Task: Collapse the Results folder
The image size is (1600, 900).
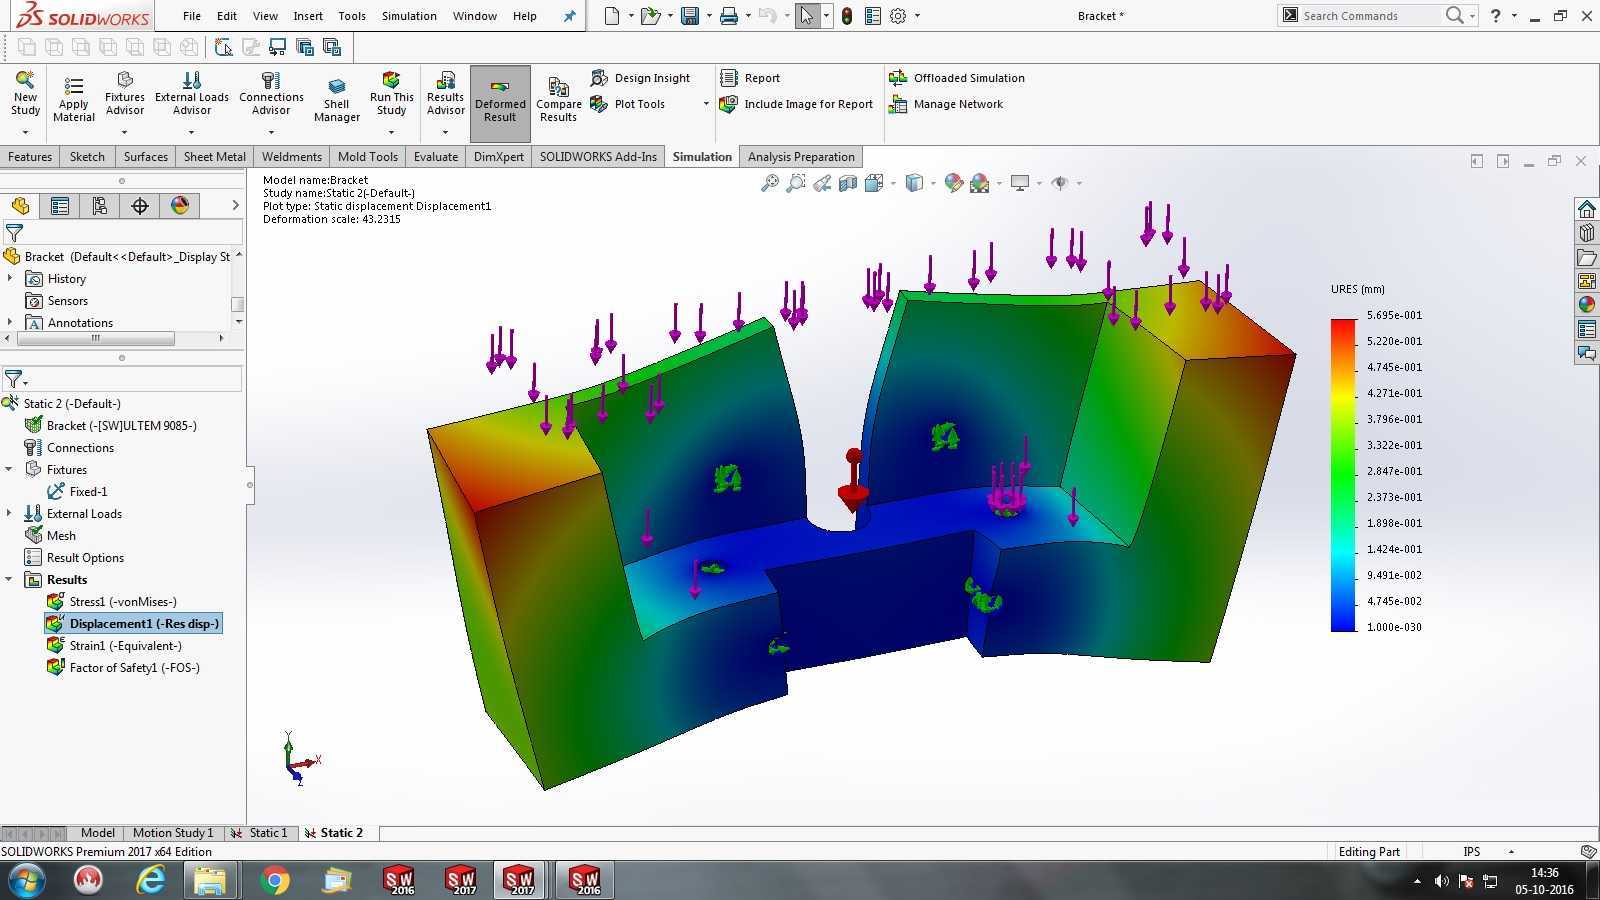Action: (10, 579)
